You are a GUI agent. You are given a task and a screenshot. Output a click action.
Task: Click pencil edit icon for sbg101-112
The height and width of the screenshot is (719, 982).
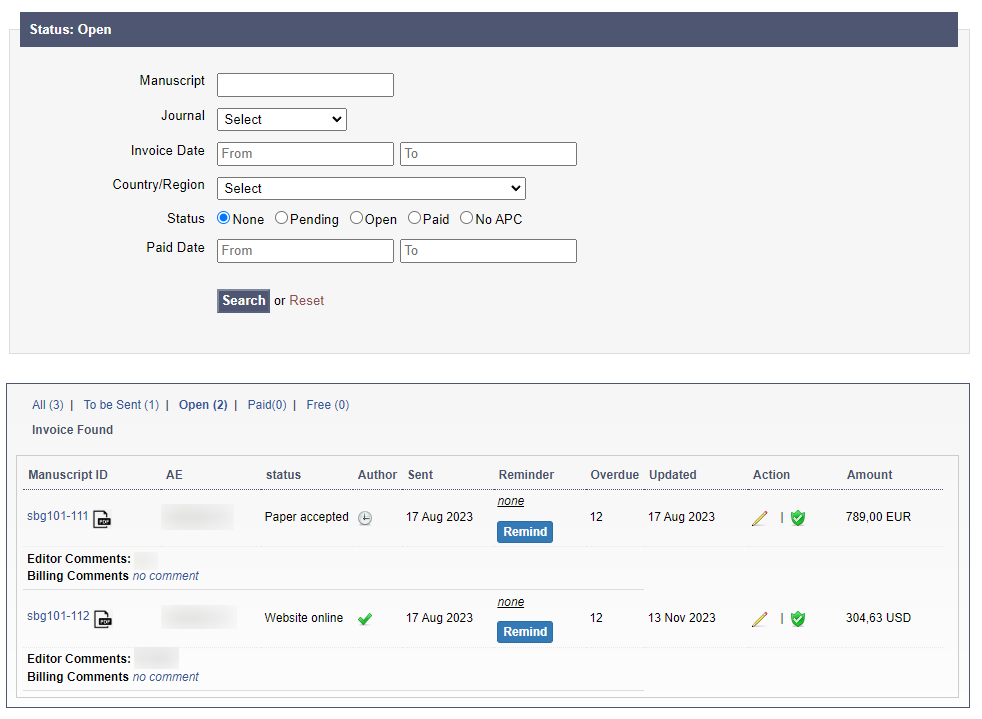click(760, 619)
